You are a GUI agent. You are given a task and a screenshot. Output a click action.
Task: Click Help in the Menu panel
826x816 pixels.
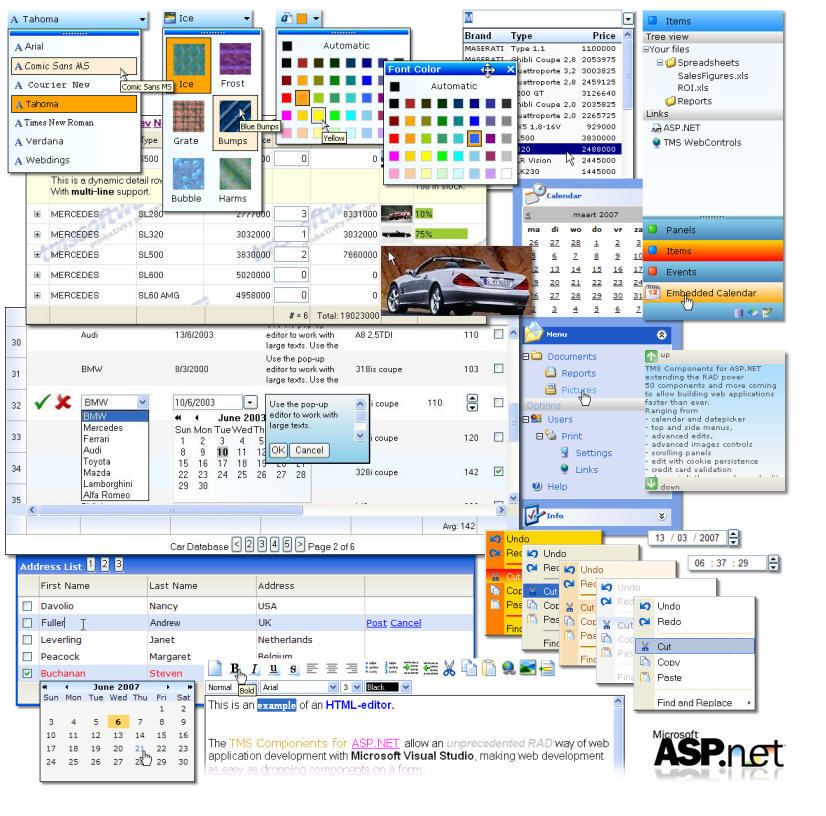point(557,487)
